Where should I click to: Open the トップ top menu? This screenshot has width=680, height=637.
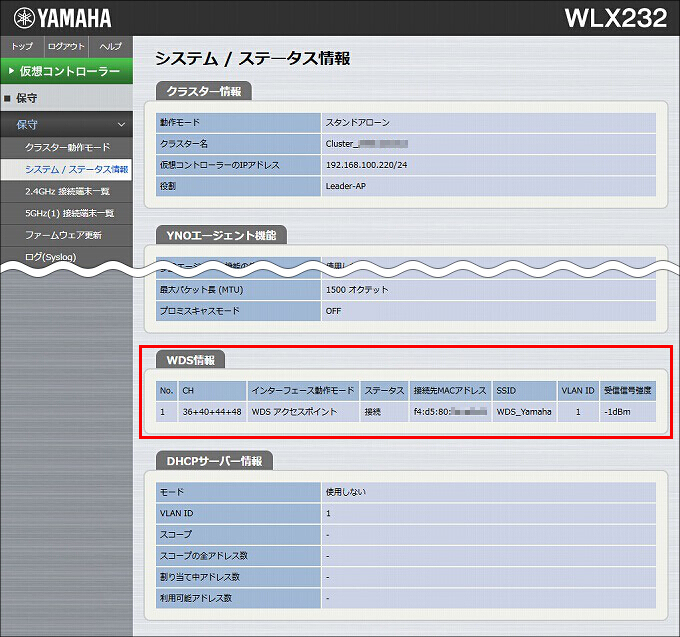coord(22,46)
